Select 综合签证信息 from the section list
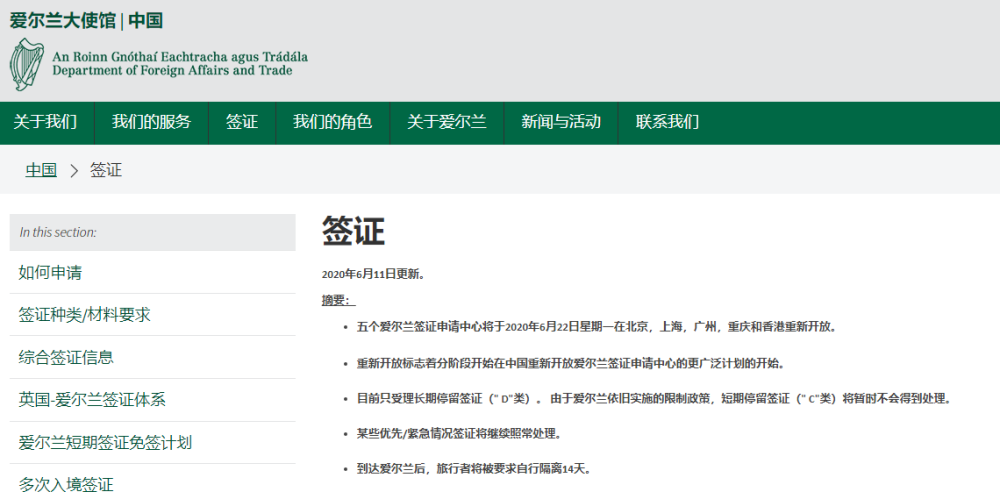 pyautogui.click(x=66, y=357)
